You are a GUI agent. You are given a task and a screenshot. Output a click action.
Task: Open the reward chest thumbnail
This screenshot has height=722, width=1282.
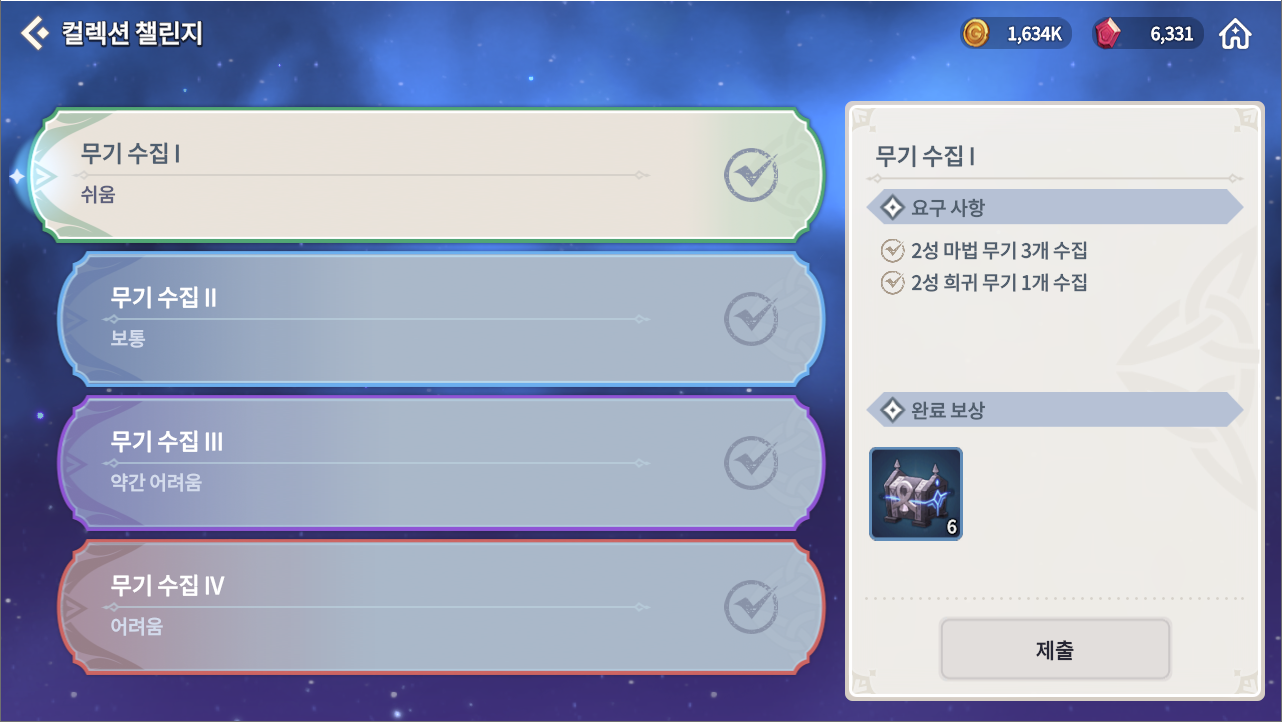tap(916, 494)
